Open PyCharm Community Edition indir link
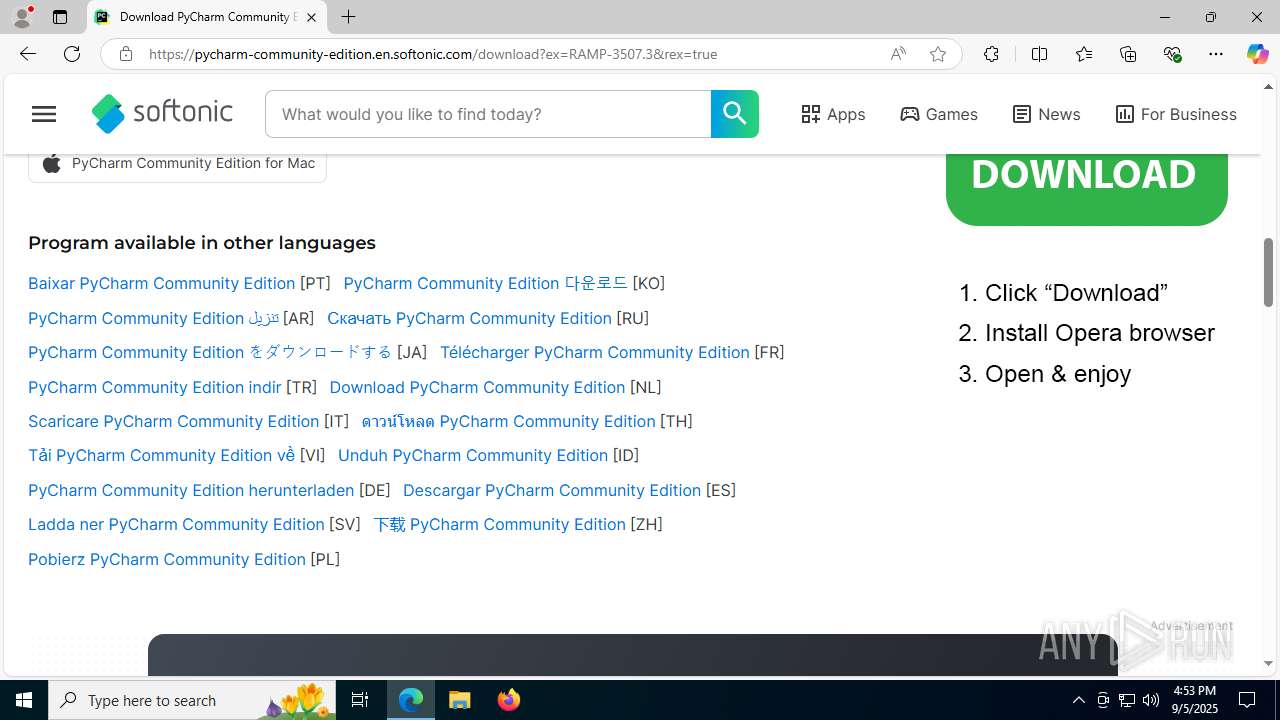The width and height of the screenshot is (1280, 720). pyautogui.click(x=155, y=387)
